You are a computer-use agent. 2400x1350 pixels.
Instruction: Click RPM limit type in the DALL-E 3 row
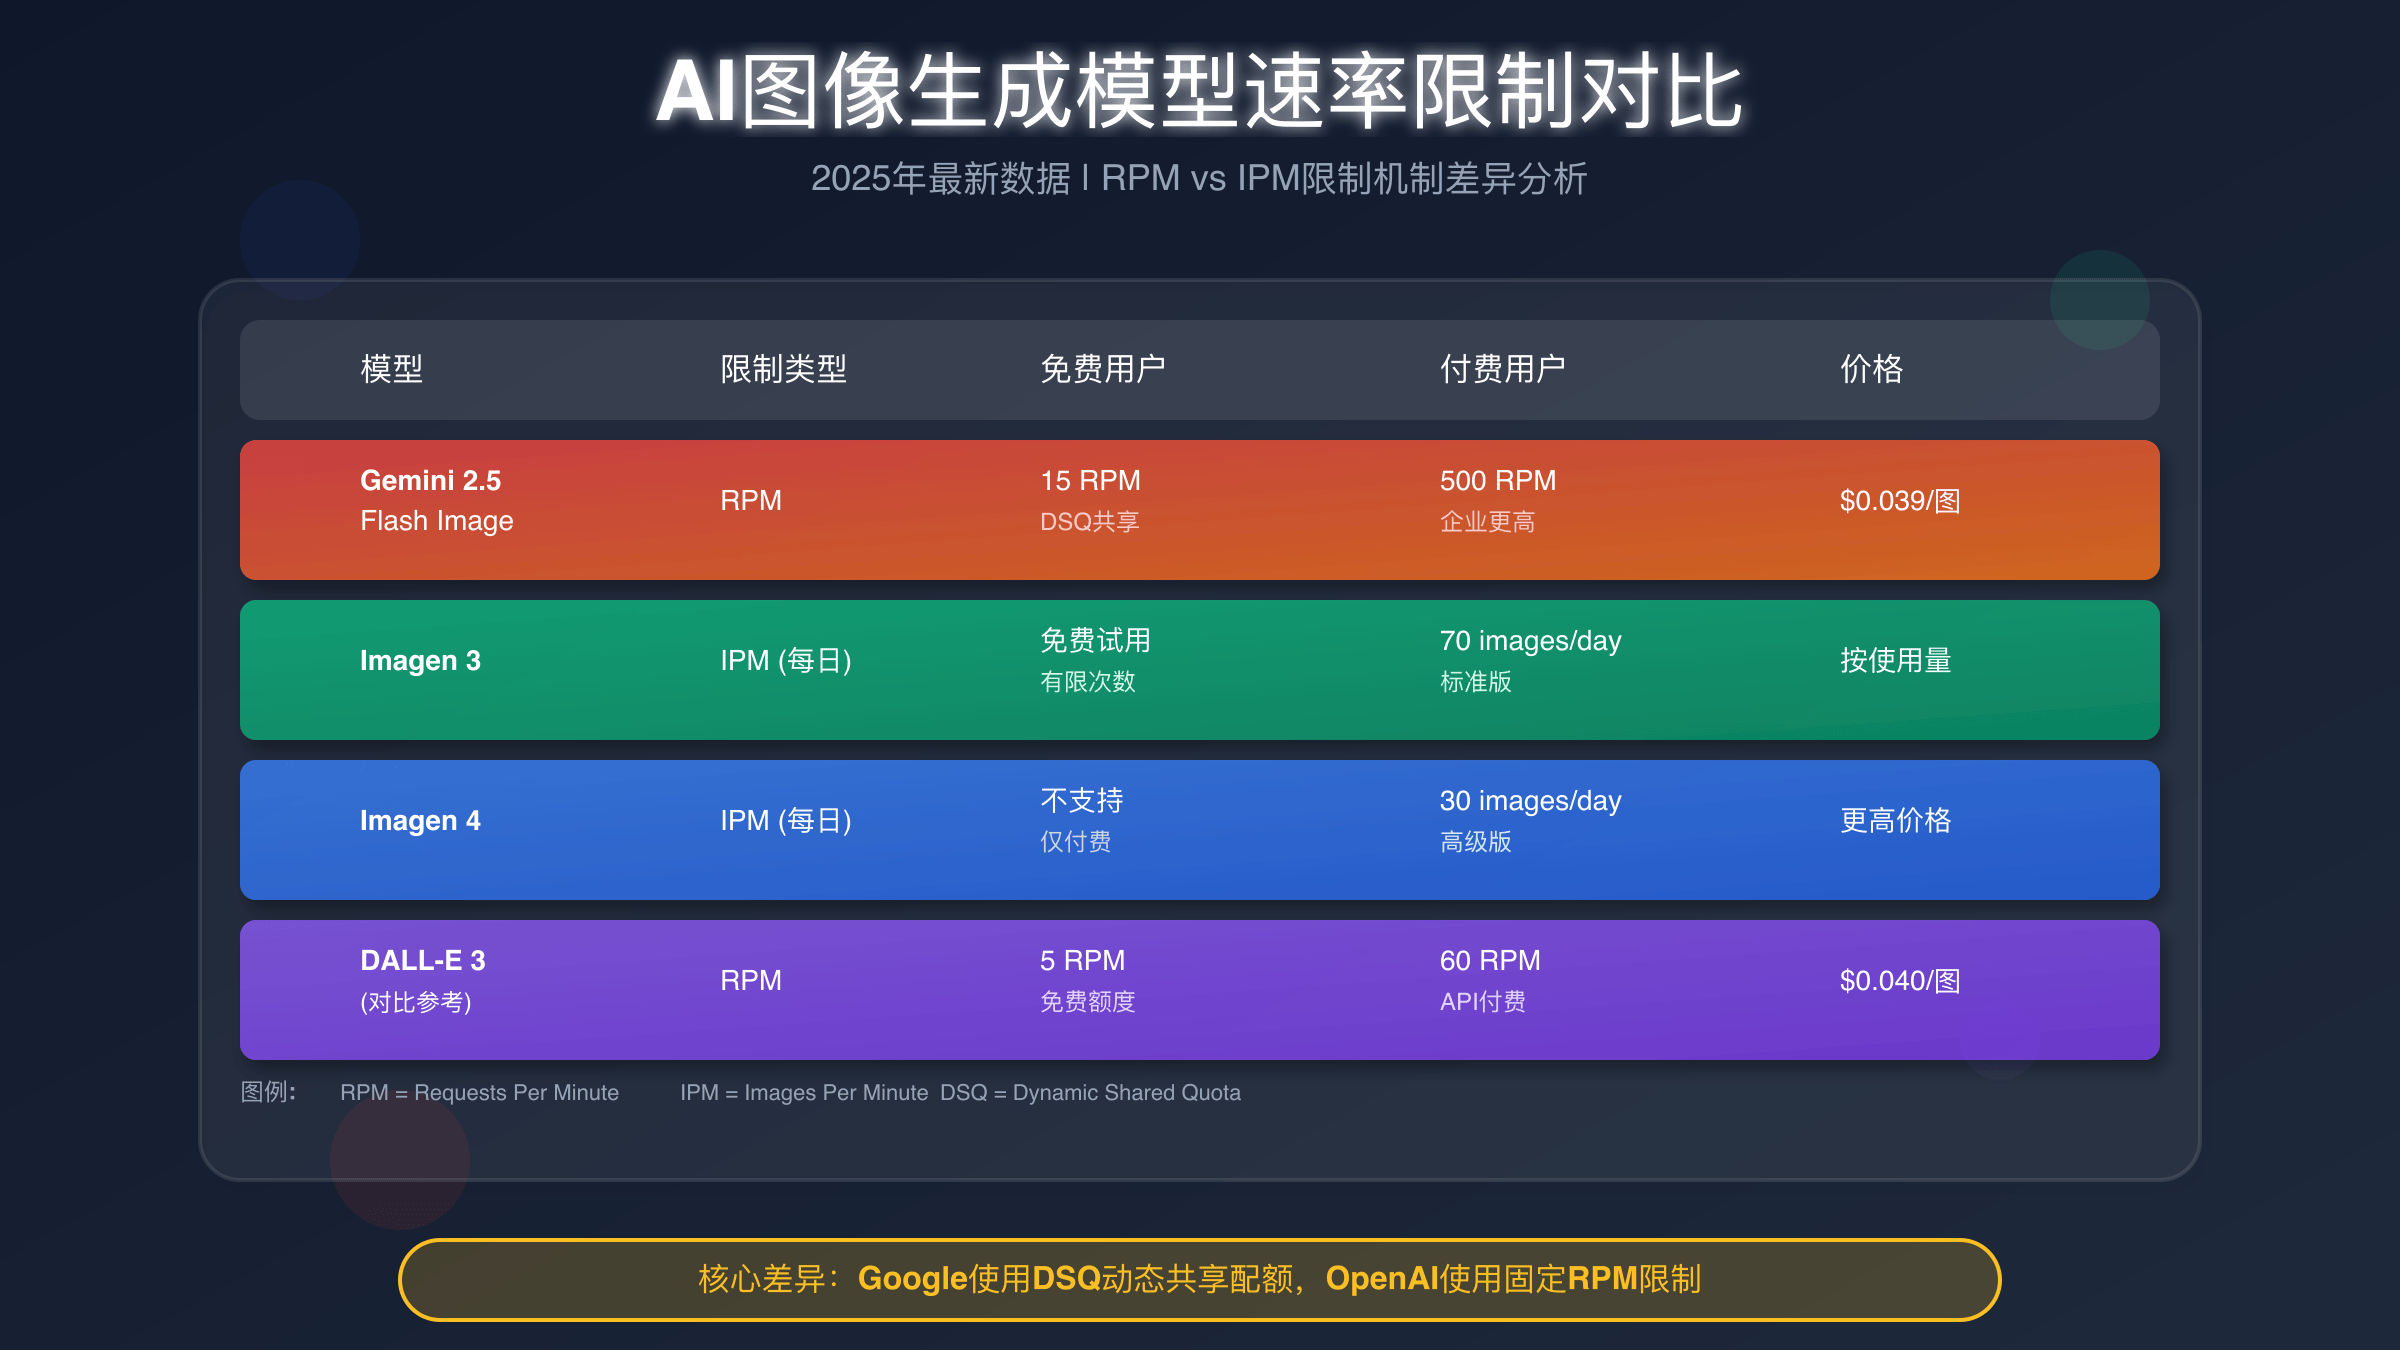click(x=751, y=980)
